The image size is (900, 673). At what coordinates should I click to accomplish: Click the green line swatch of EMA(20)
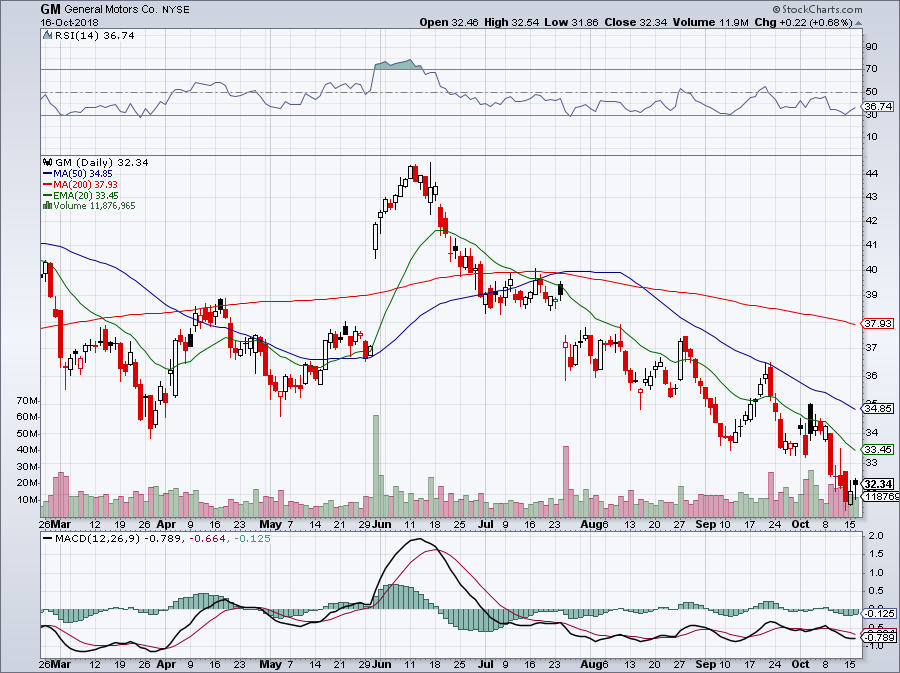click(x=48, y=196)
